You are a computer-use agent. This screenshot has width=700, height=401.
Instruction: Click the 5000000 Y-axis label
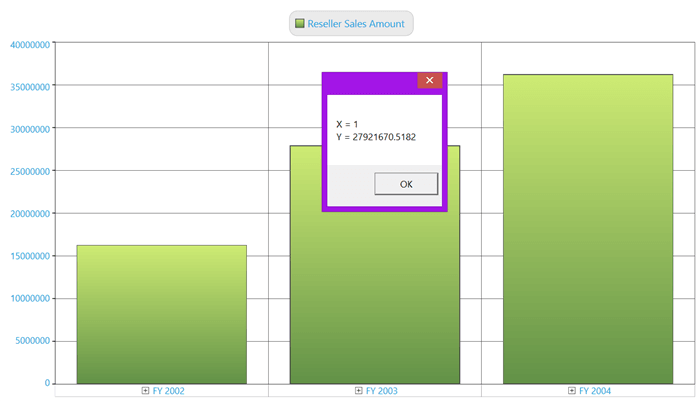(x=33, y=341)
